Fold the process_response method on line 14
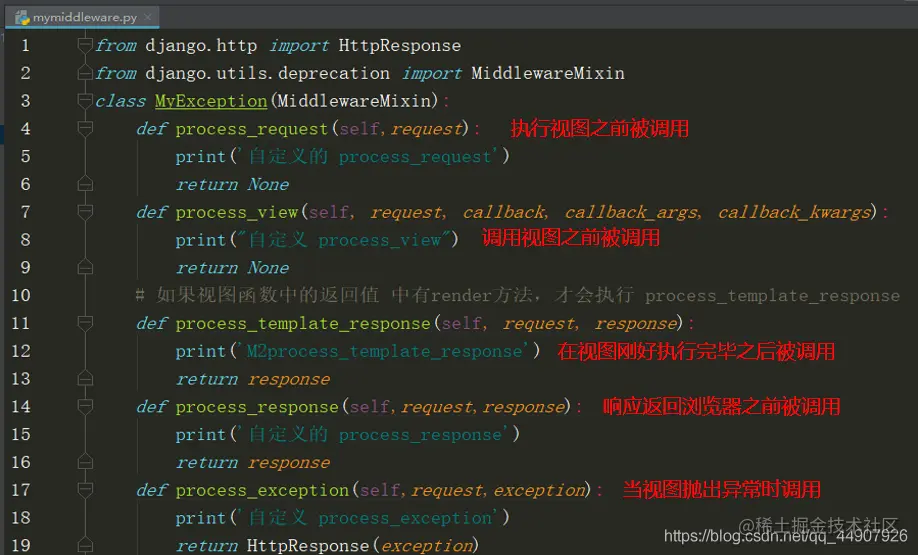 tap(85, 406)
